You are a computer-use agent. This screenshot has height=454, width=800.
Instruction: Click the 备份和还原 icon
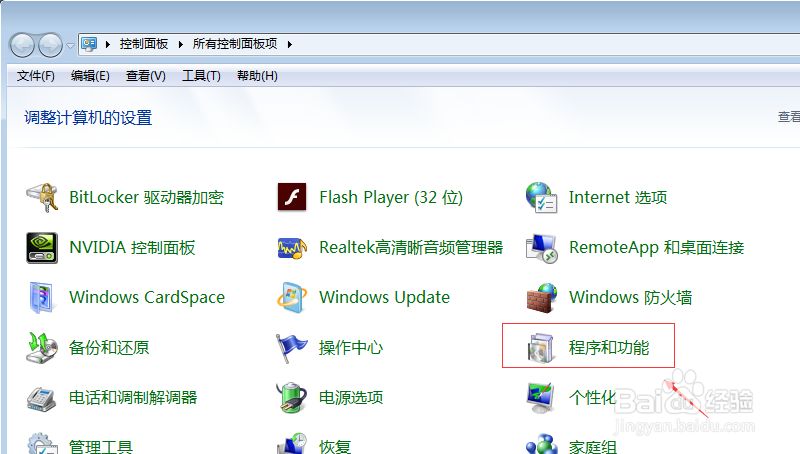pyautogui.click(x=42, y=347)
